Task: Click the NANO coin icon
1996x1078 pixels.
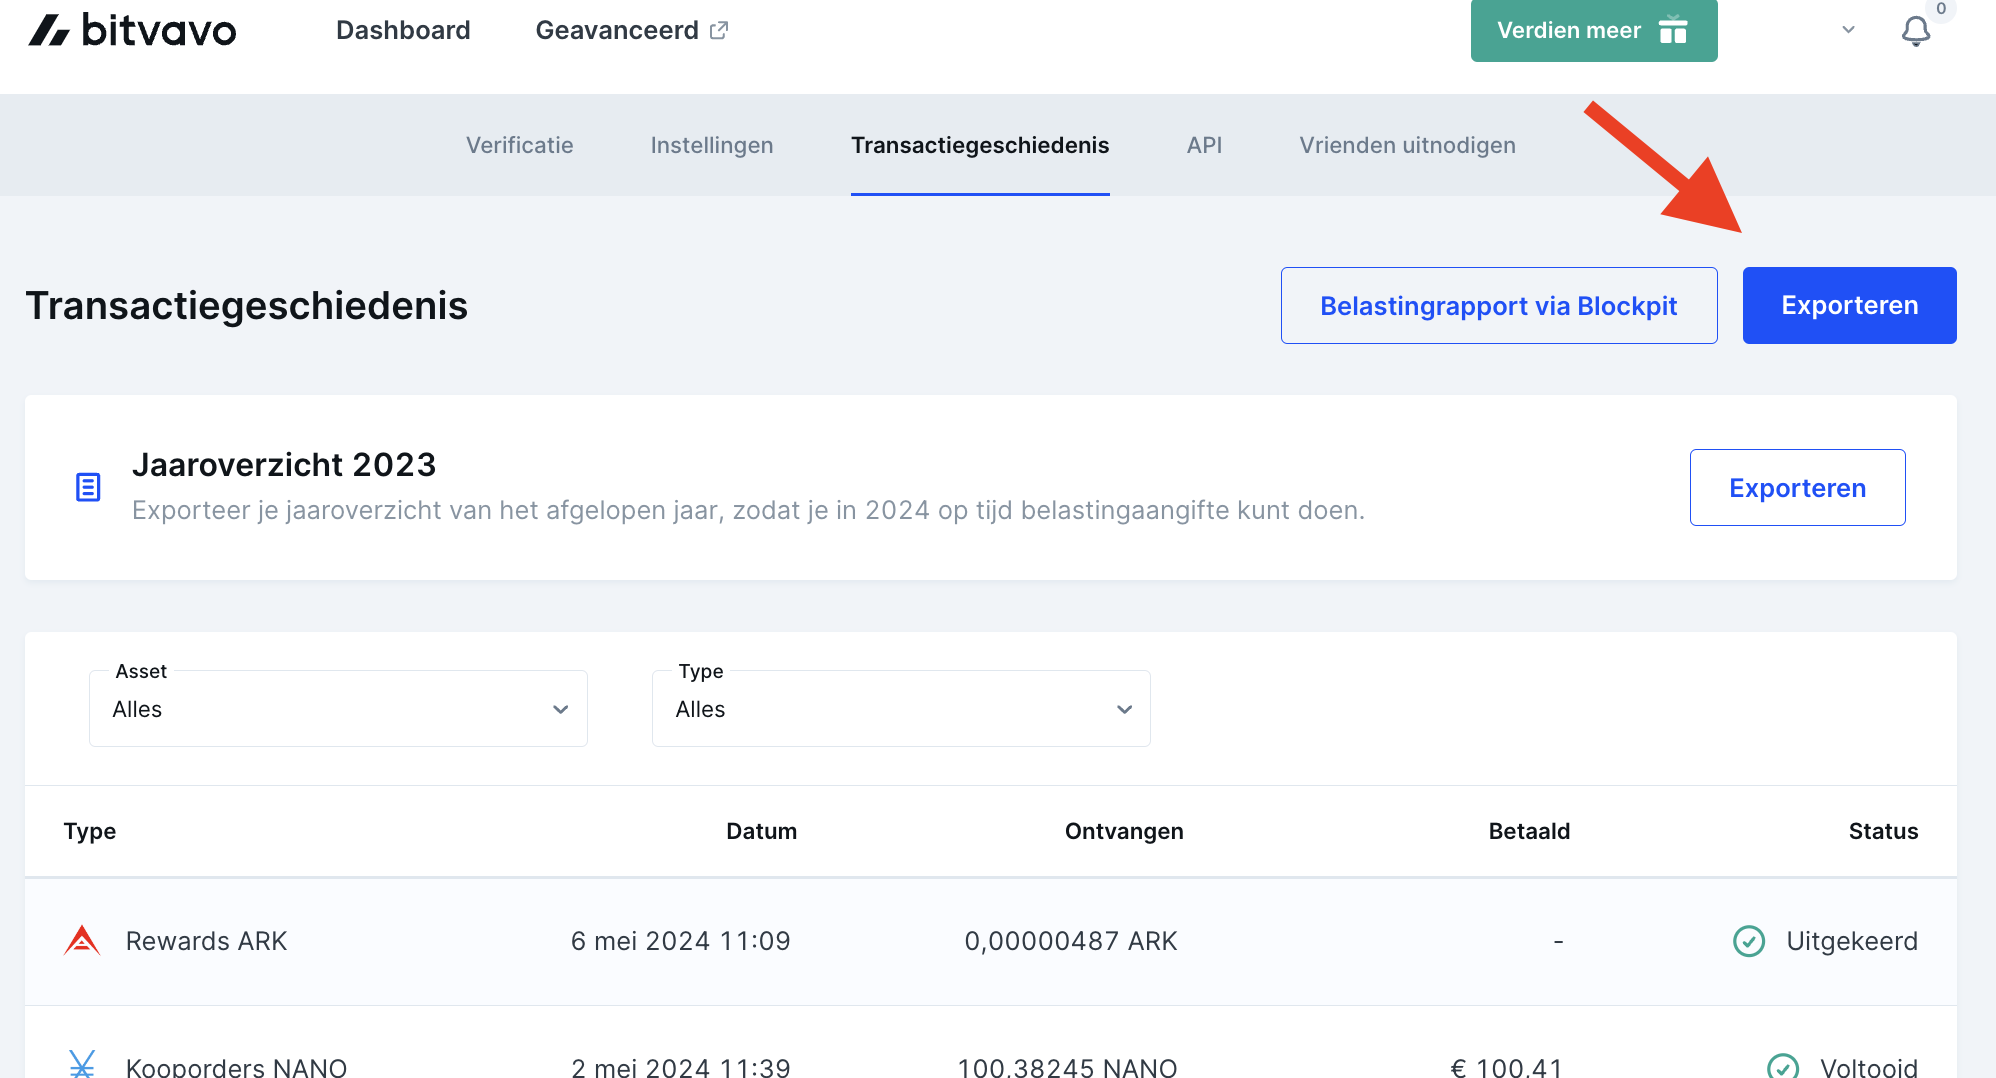Action: pyautogui.click(x=83, y=1062)
